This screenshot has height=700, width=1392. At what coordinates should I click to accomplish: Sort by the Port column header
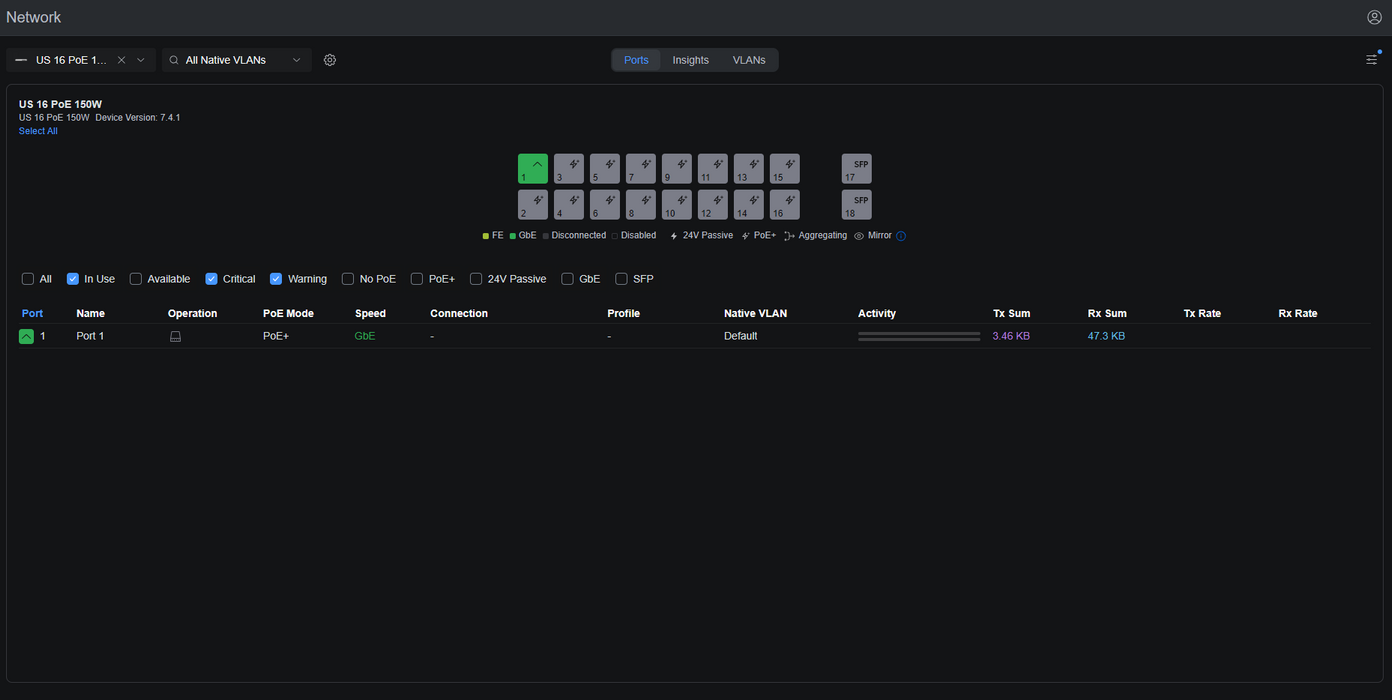coord(32,313)
